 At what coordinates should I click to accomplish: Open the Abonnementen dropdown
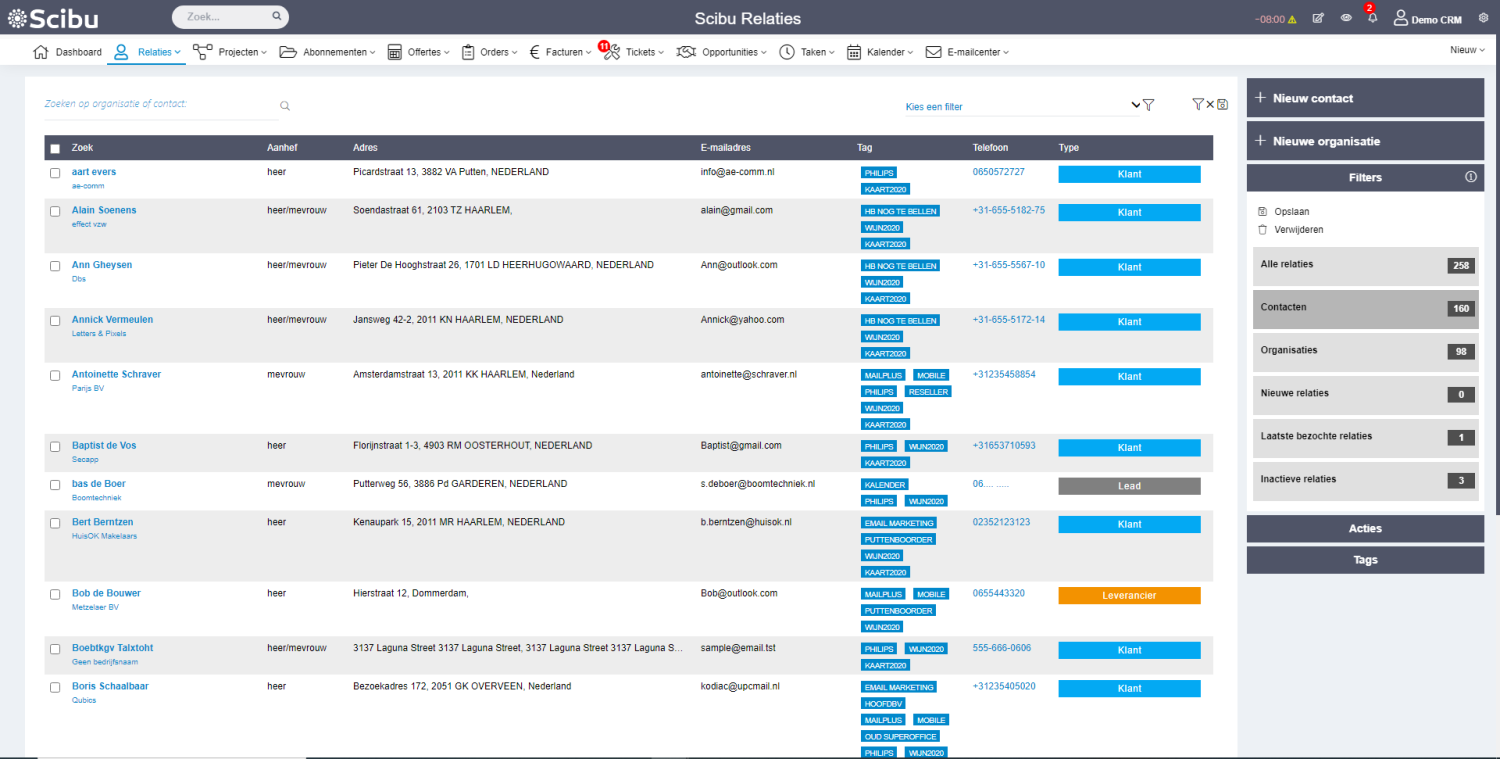tap(327, 52)
